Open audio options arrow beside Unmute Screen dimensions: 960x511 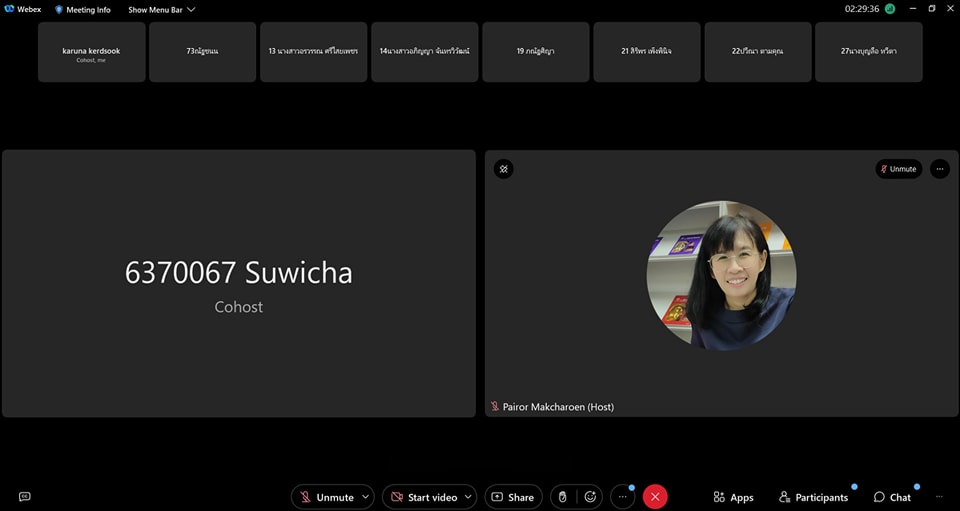tap(366, 497)
